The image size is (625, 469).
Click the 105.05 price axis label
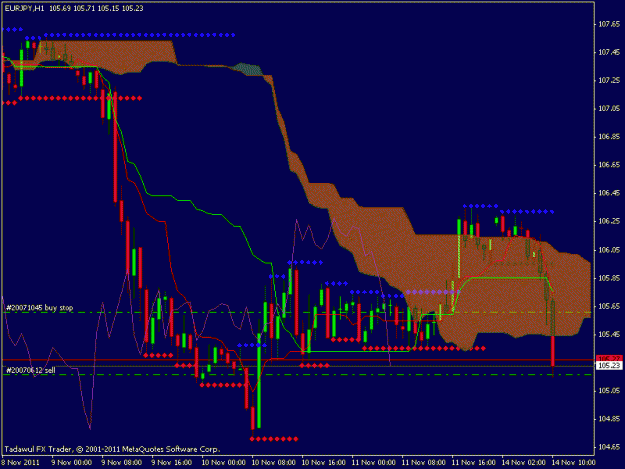pos(609,391)
